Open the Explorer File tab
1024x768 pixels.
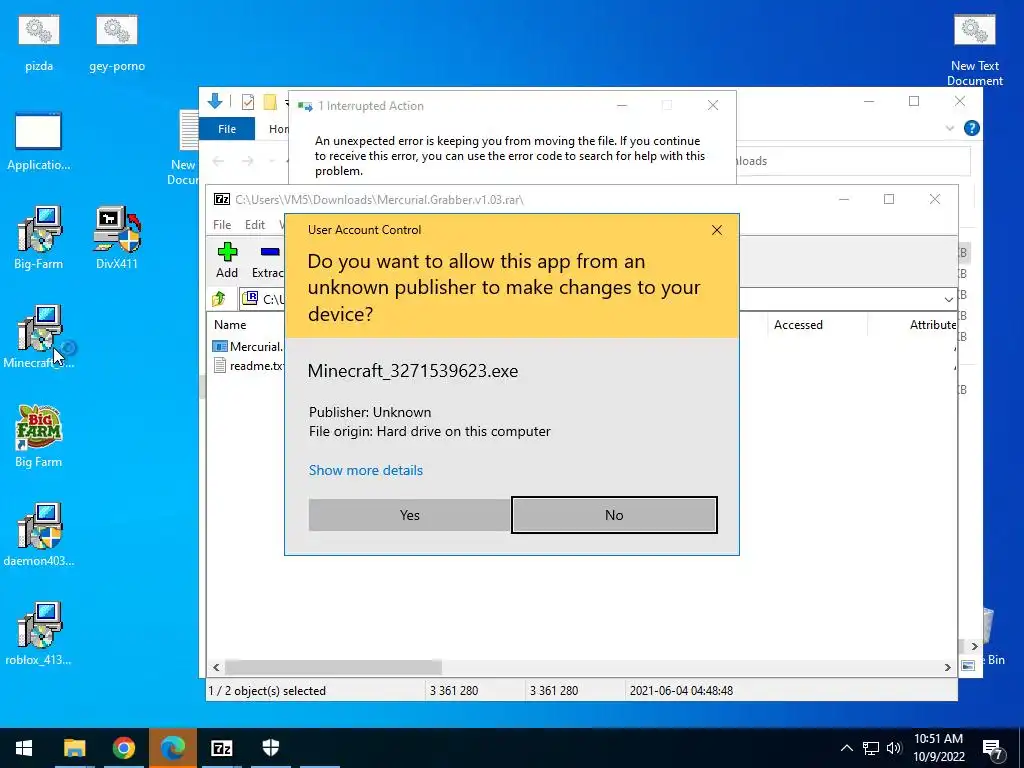[x=227, y=129]
